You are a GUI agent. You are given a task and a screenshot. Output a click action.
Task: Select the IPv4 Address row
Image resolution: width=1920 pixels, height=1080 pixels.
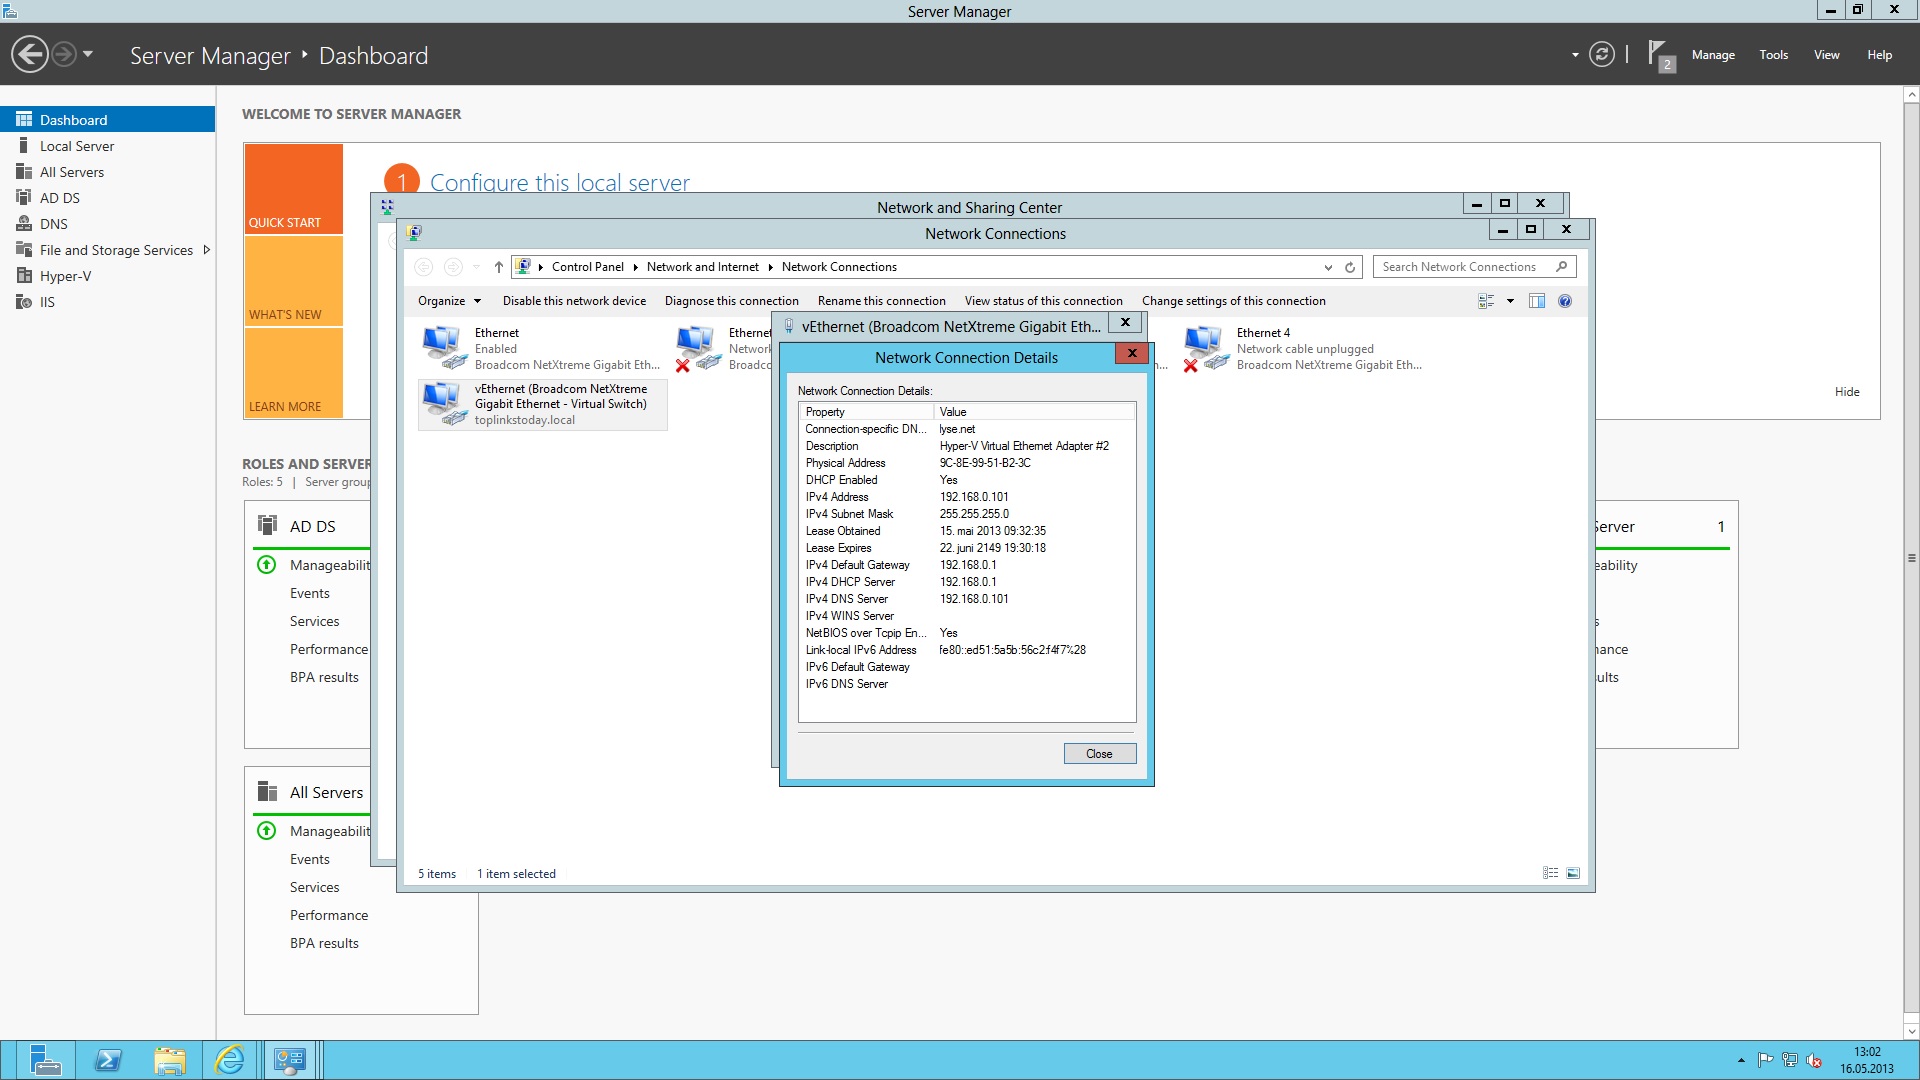966,497
